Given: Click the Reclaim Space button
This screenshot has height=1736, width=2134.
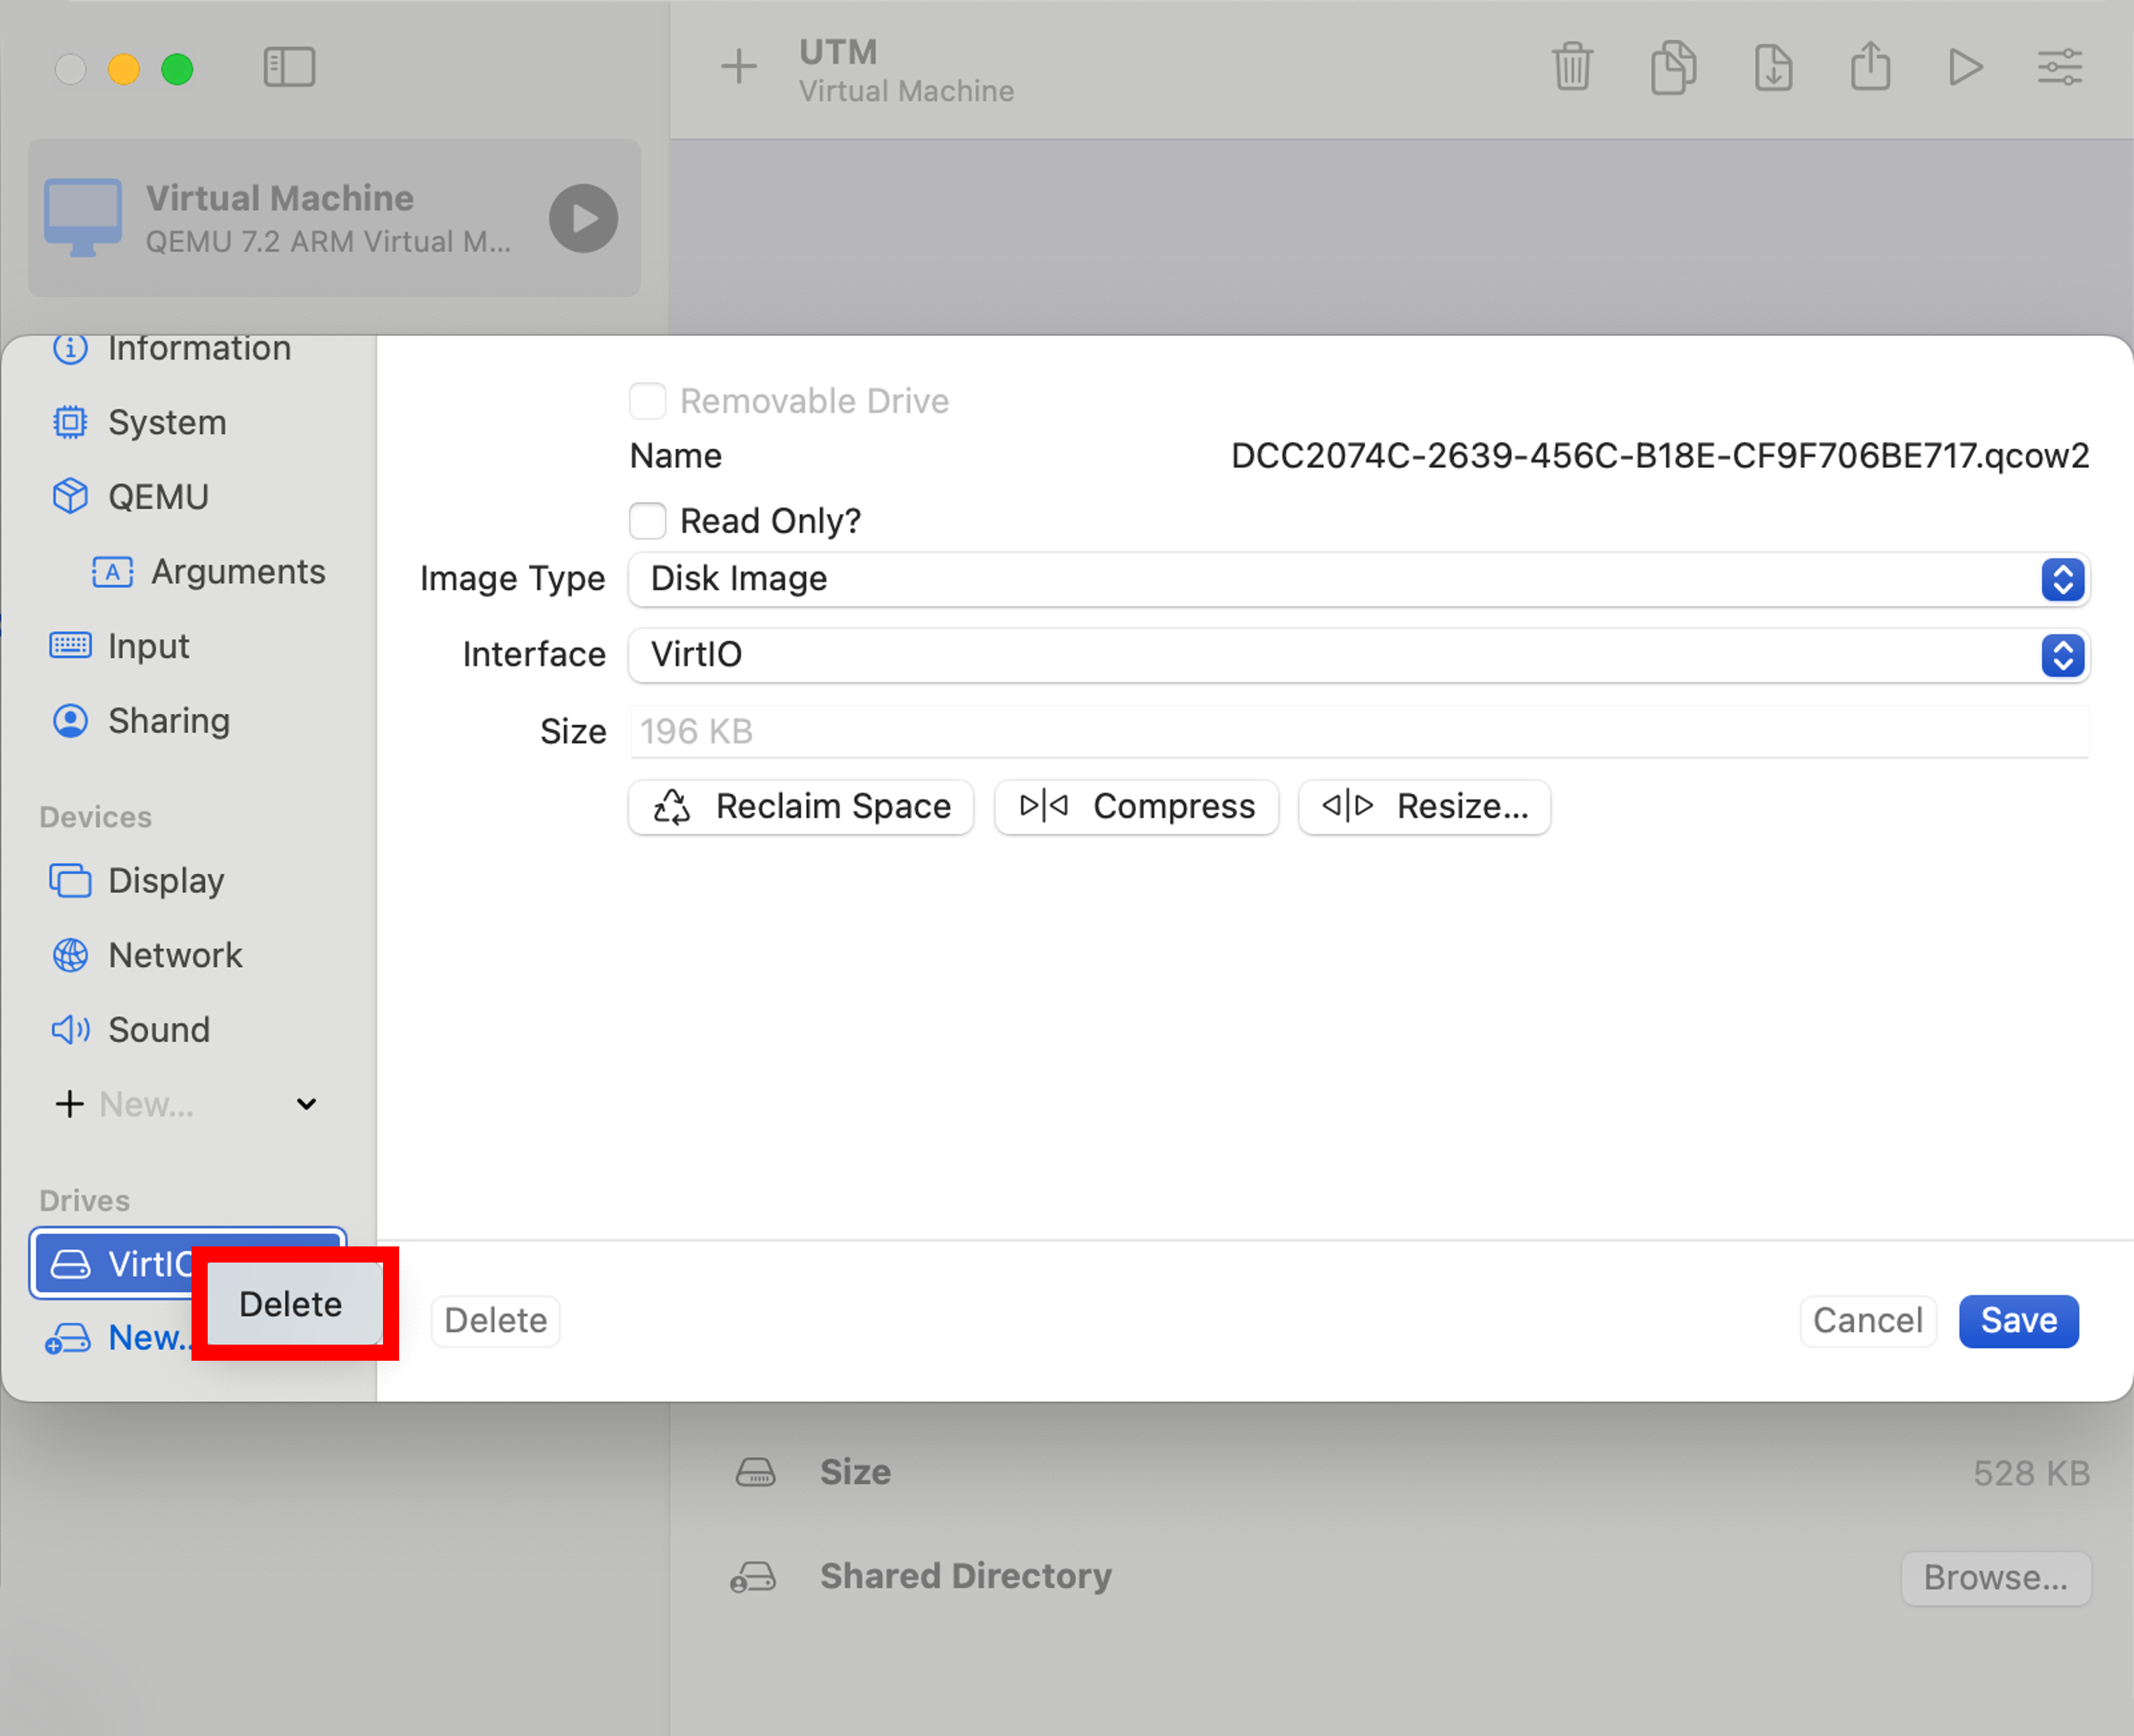Looking at the screenshot, I should coord(801,806).
